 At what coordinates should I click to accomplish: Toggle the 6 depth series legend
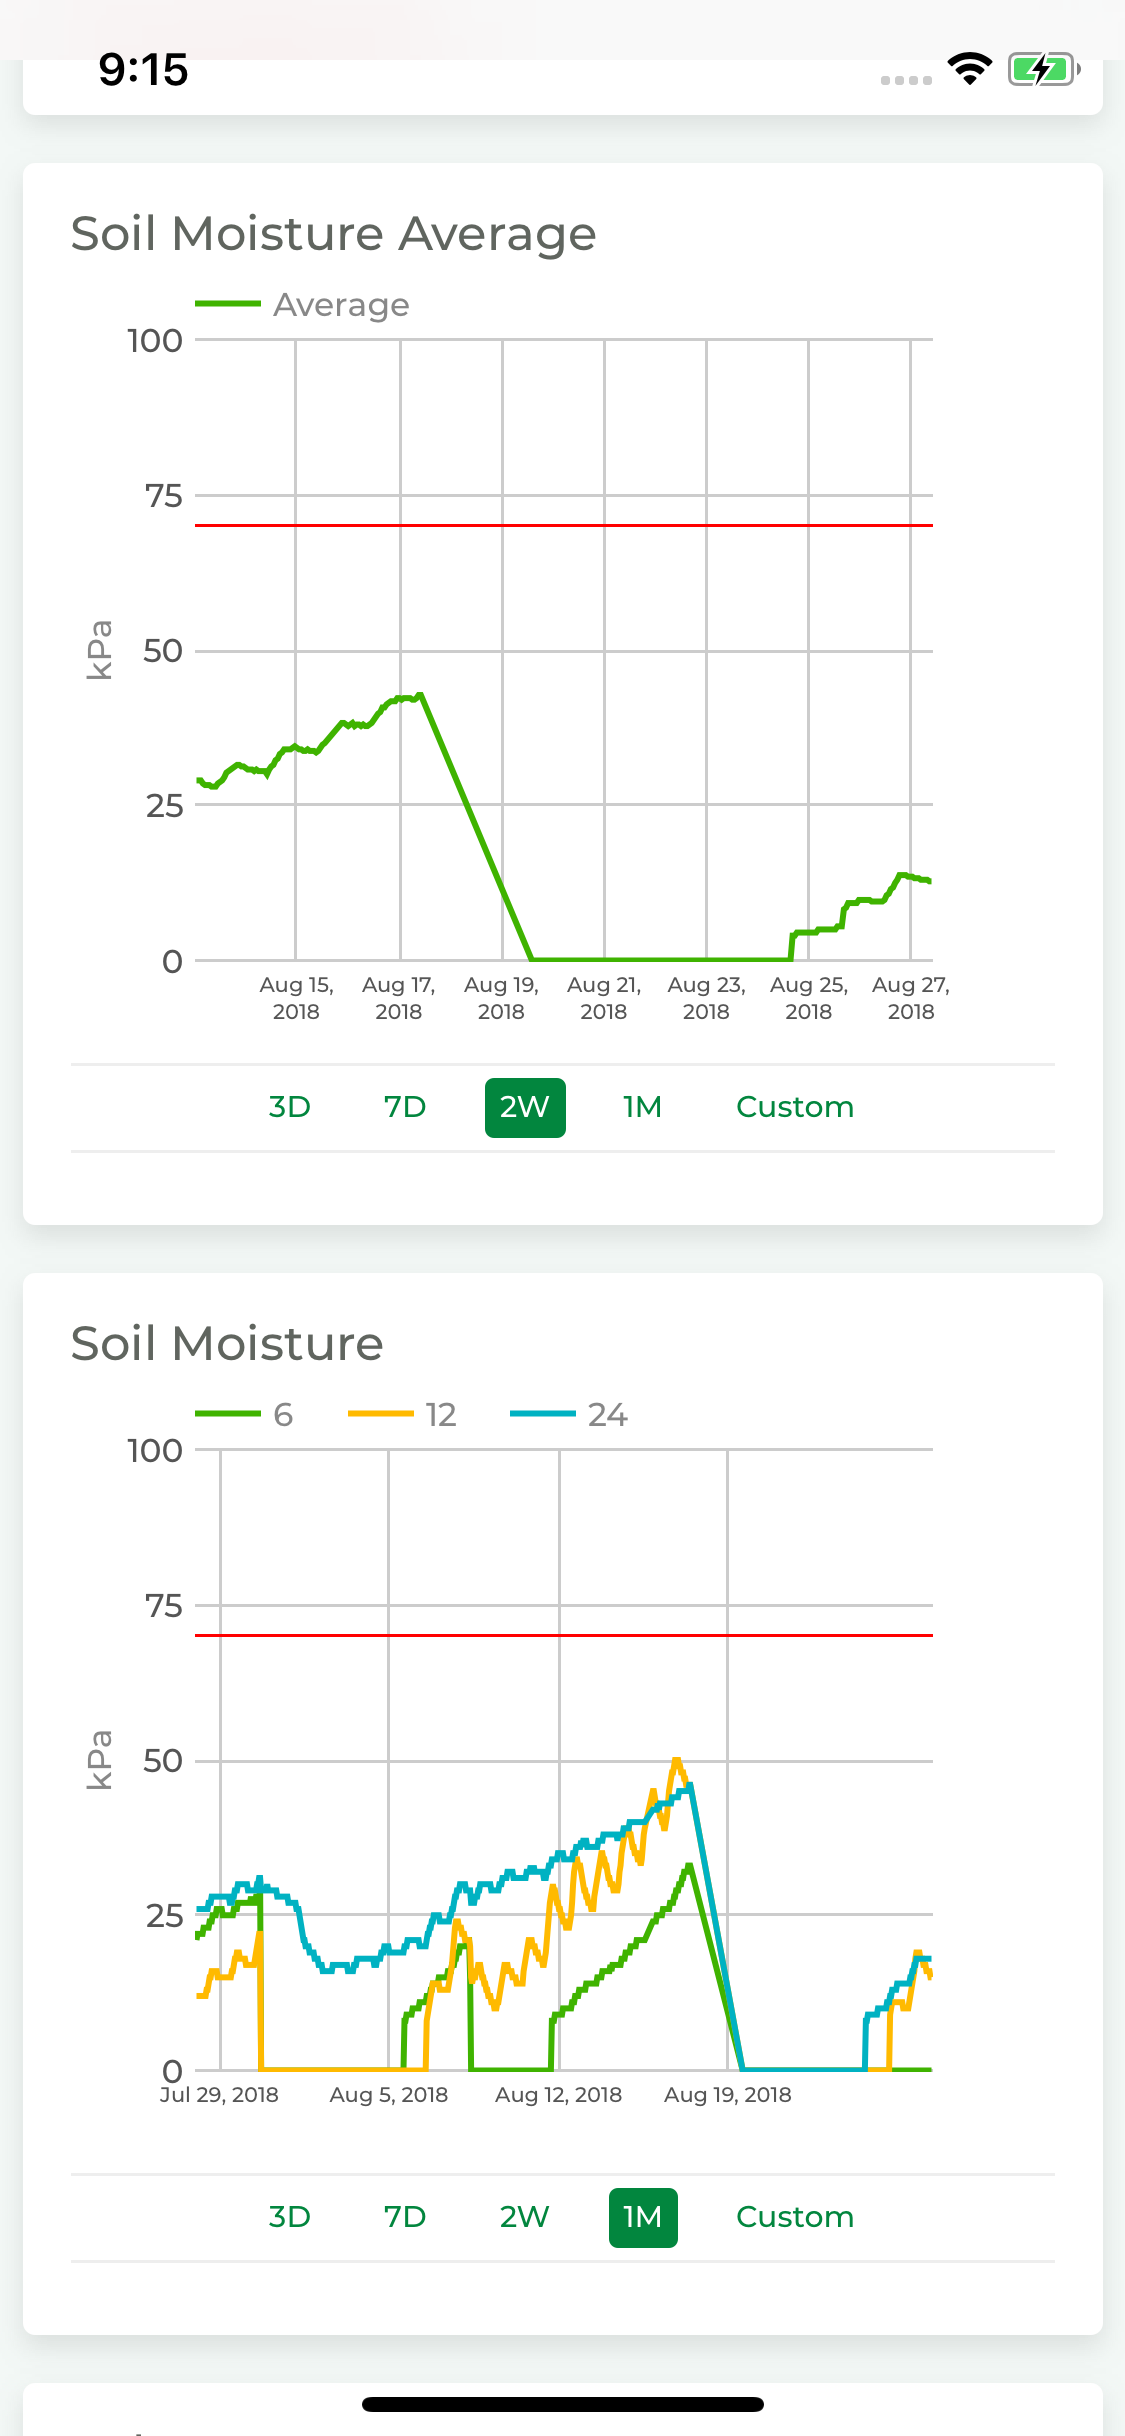[244, 1414]
